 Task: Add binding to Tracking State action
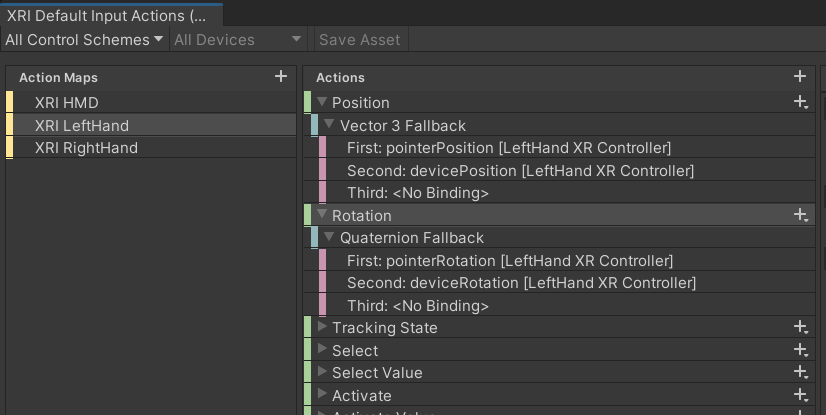pos(800,328)
